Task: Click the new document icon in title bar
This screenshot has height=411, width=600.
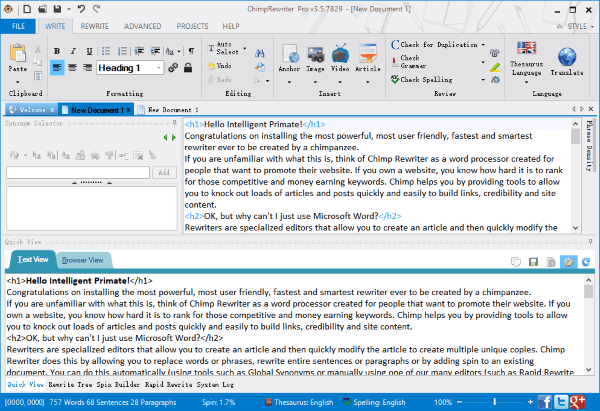Action: [x=27, y=9]
